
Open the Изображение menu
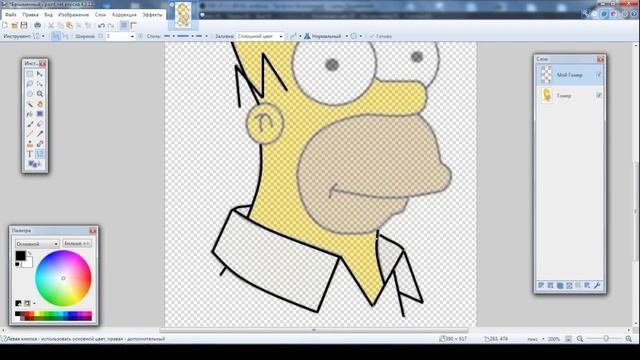tap(73, 15)
